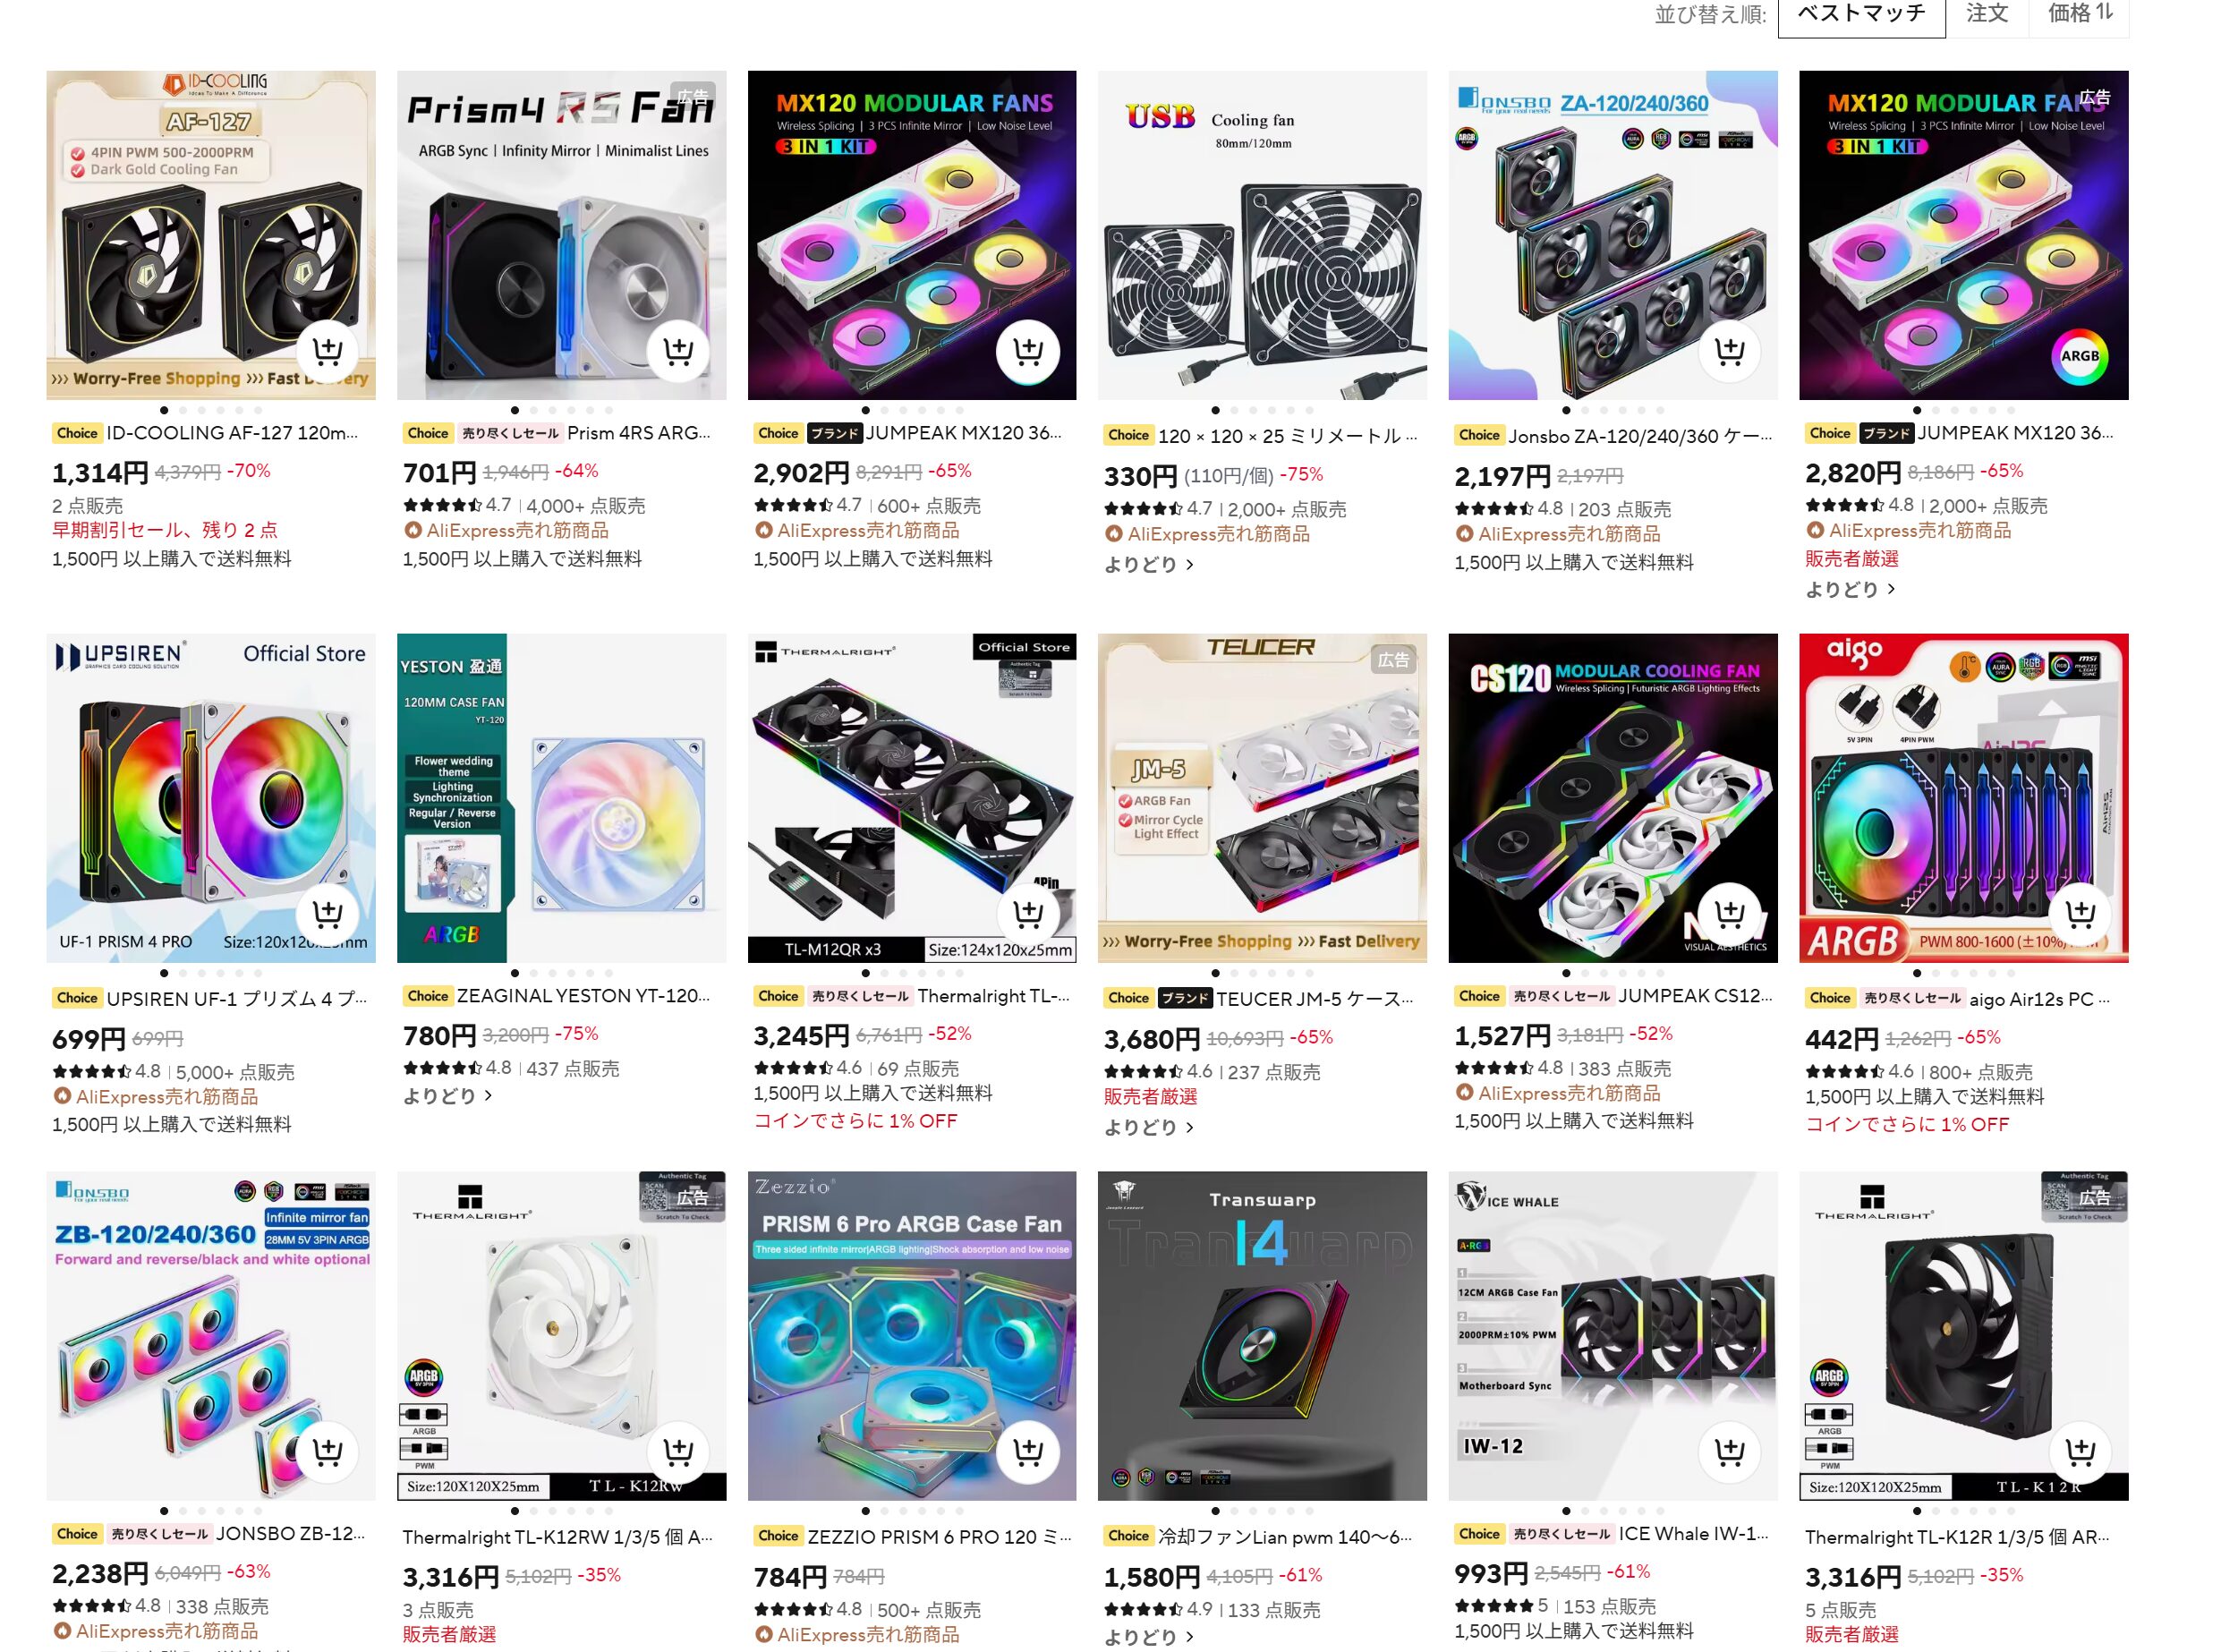Open the JUMPEAK CS120 product title link
2238x1652 pixels.
tap(1690, 996)
